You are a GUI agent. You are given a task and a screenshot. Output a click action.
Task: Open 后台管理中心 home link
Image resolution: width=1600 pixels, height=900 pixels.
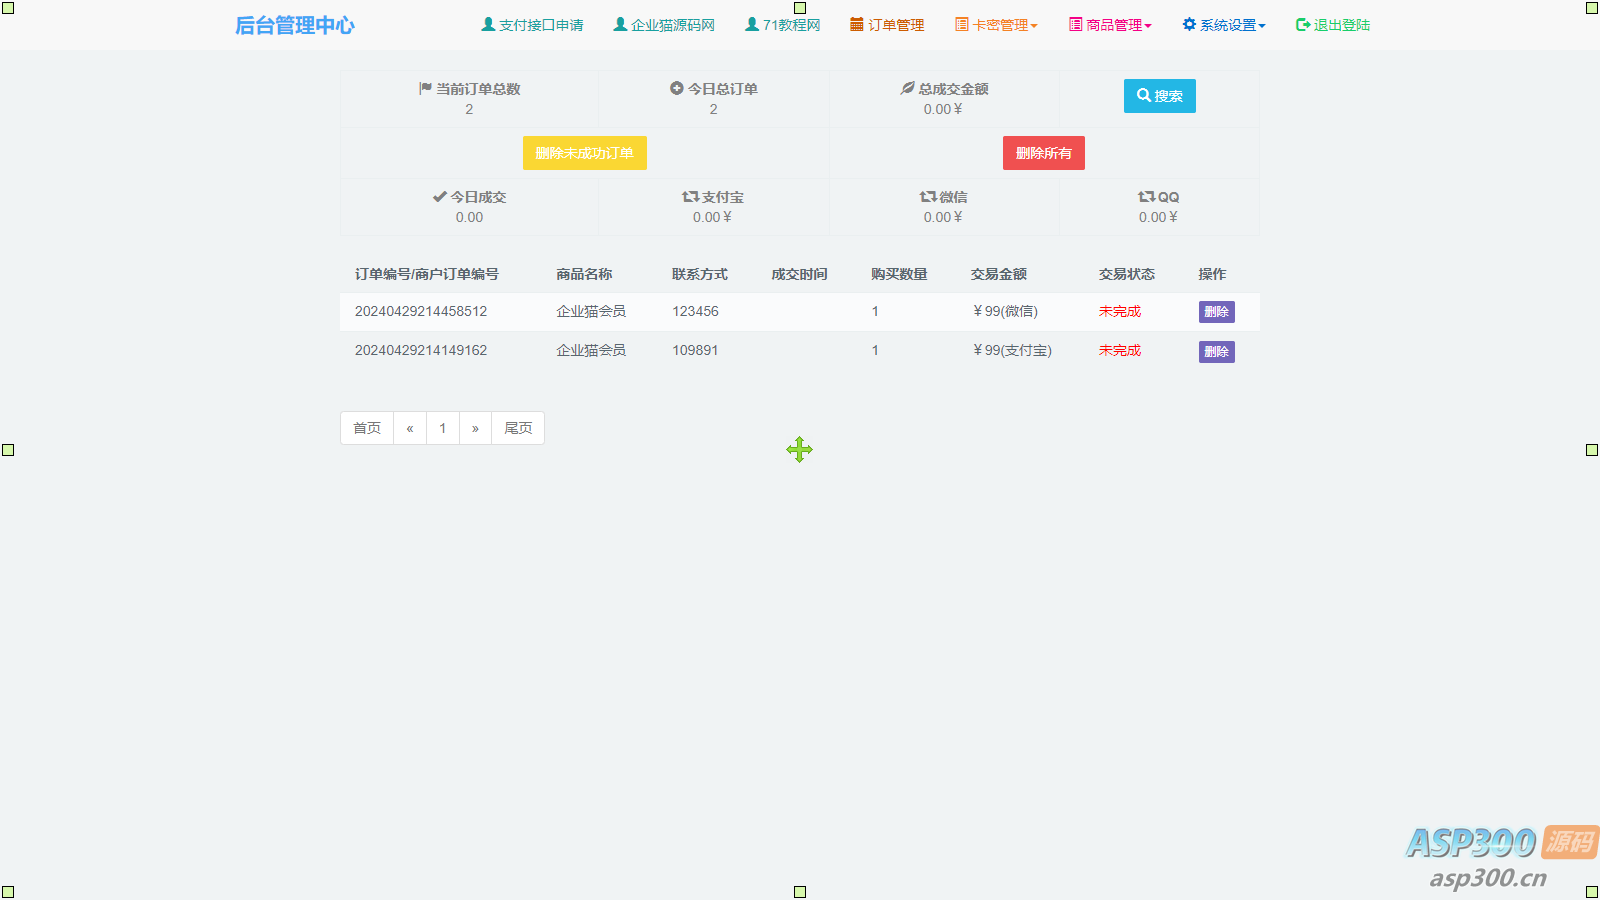click(x=294, y=25)
